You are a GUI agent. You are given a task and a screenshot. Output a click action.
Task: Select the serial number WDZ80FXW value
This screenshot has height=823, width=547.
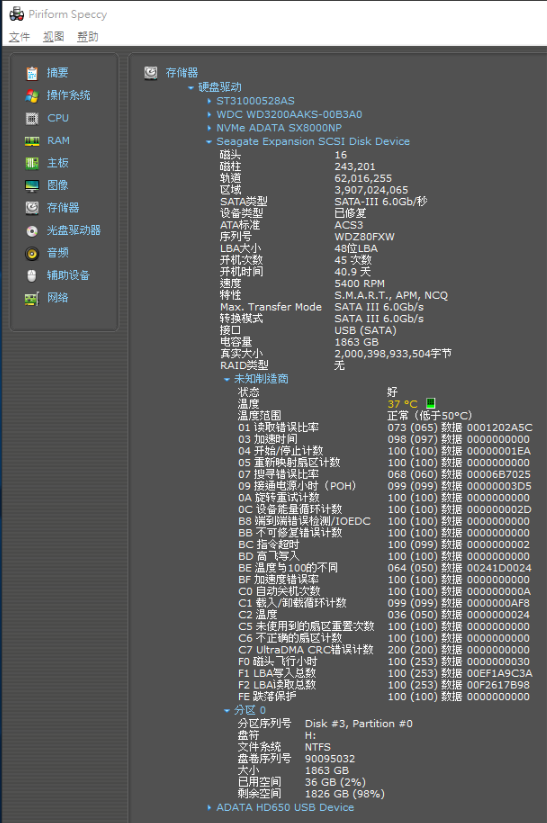pos(364,237)
